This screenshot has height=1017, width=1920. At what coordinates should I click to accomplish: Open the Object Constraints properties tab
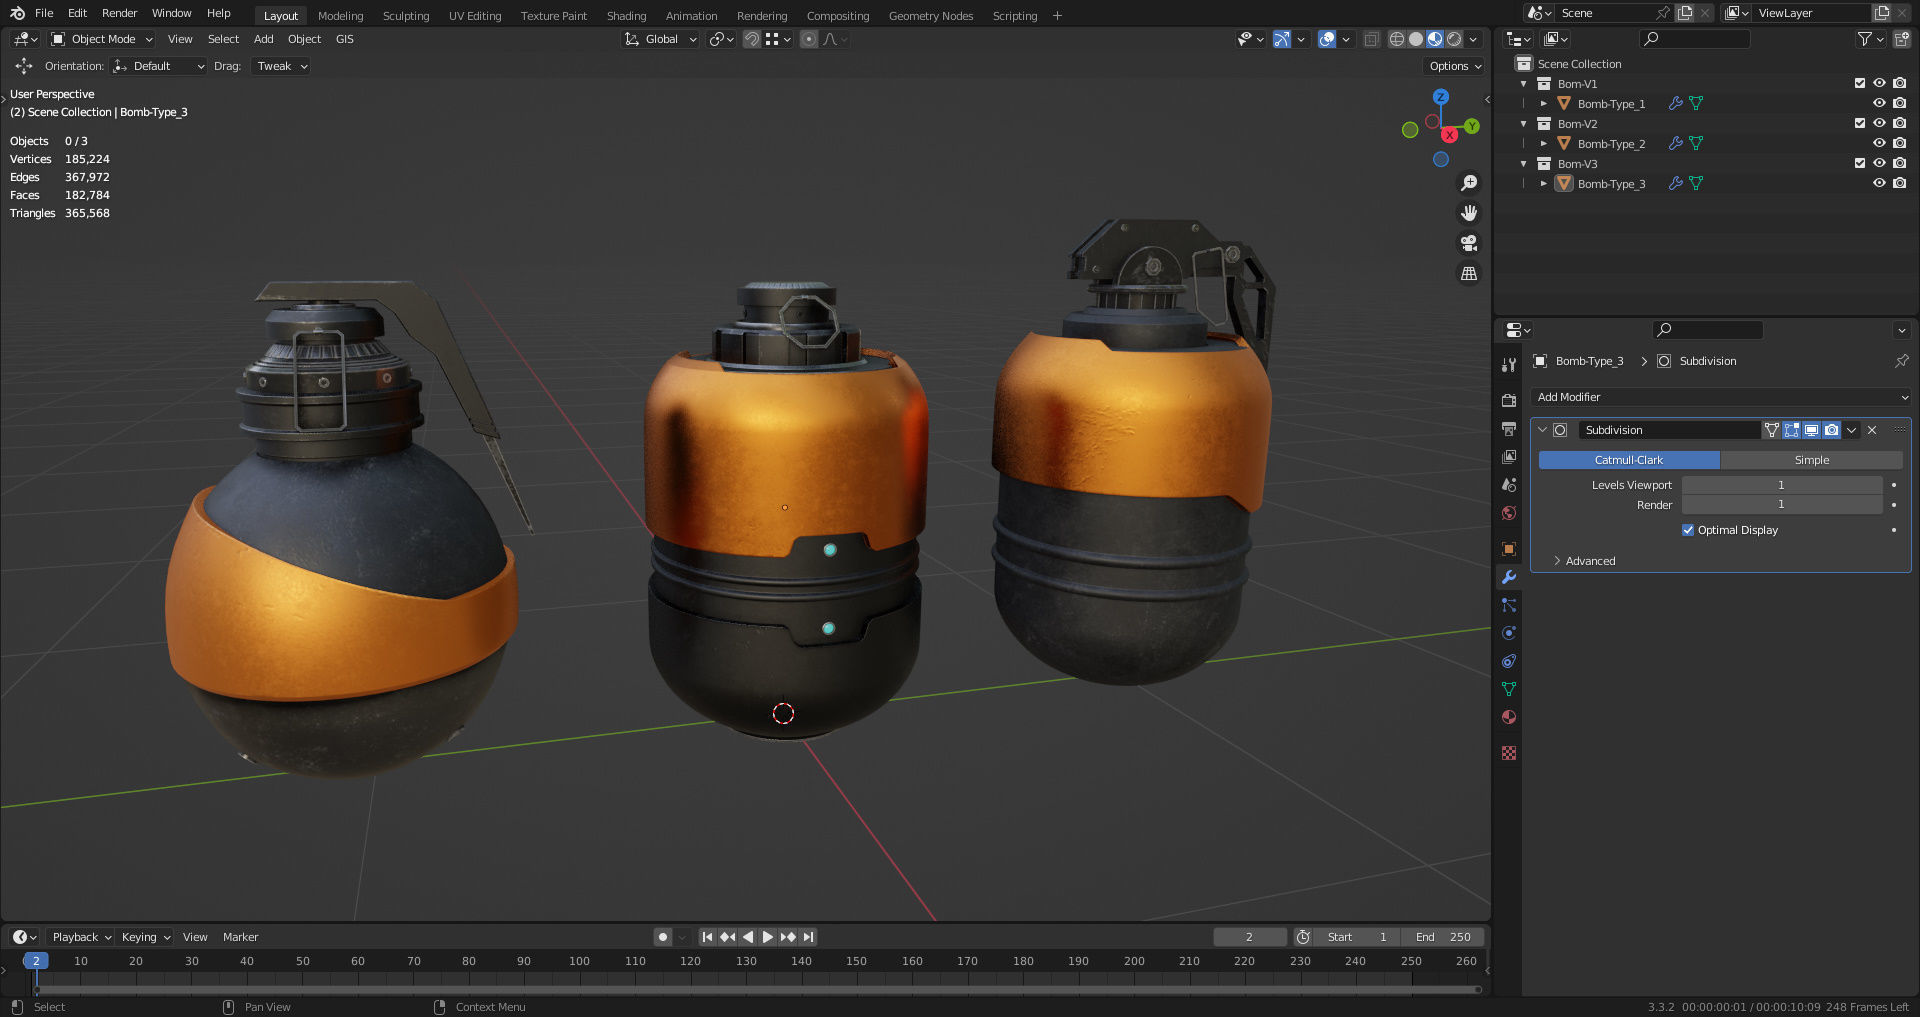tap(1509, 661)
